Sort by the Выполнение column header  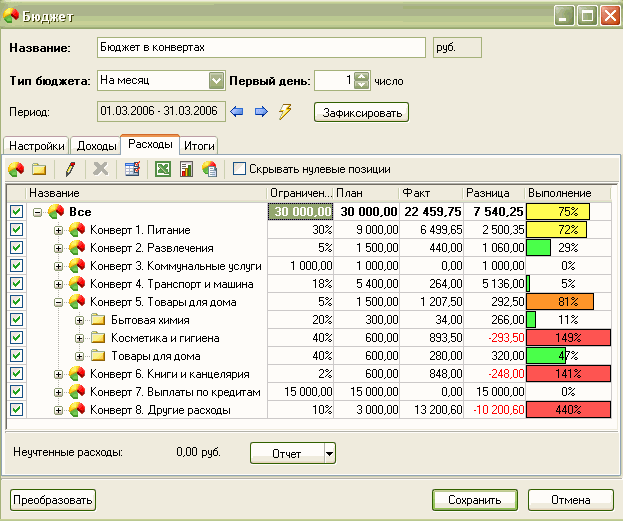click(568, 193)
